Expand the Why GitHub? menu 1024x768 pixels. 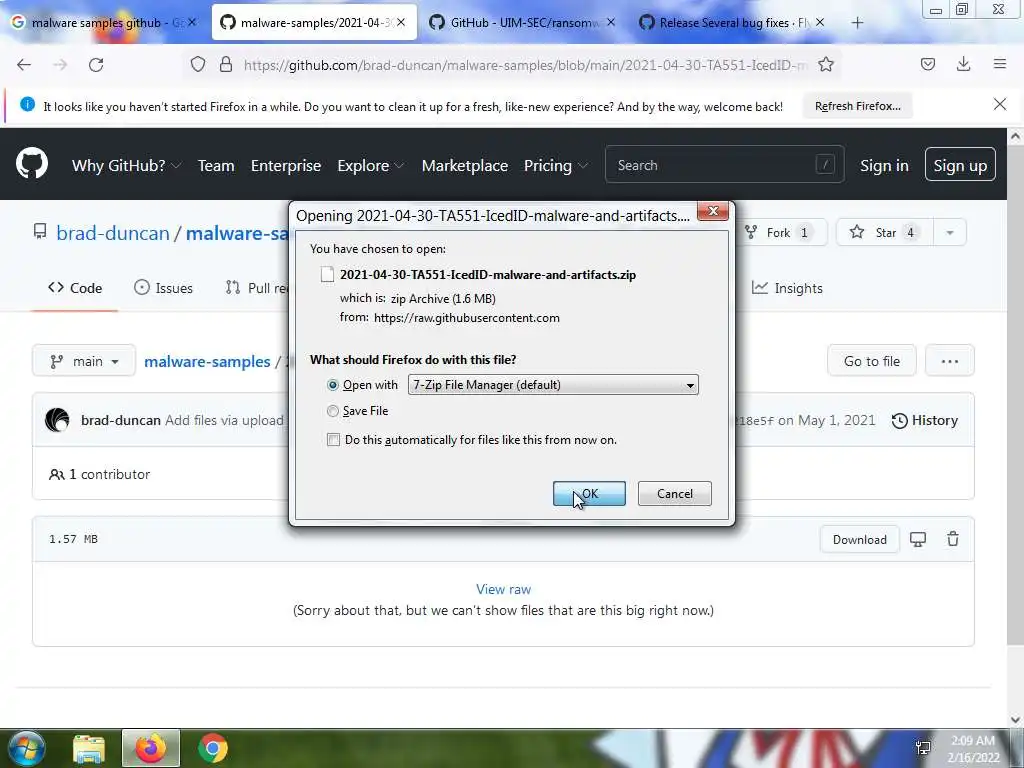point(127,165)
